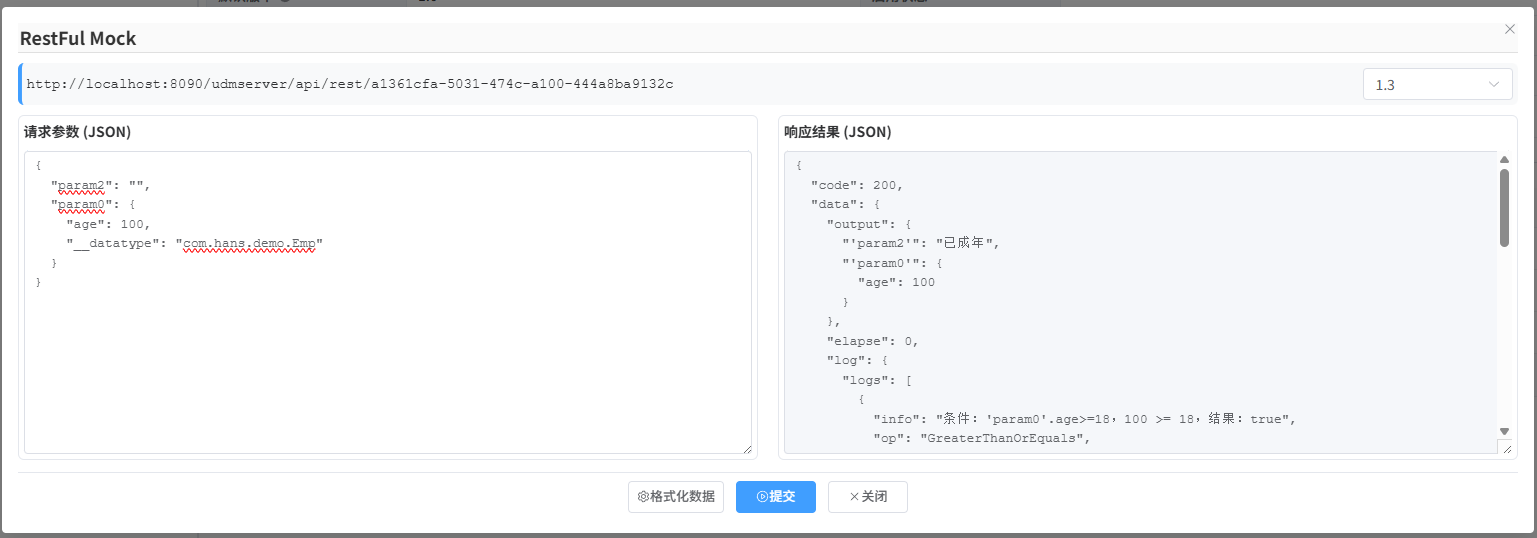1537x538 pixels.
Task: Click the "param2" key in request JSON
Action: (82, 185)
